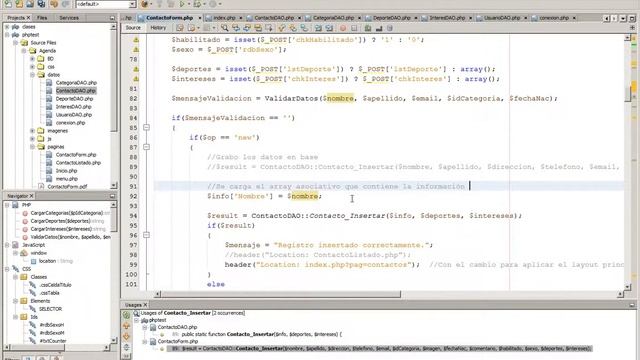Expand the BD folder node
This screenshot has height=360, width=640.
[32, 59]
